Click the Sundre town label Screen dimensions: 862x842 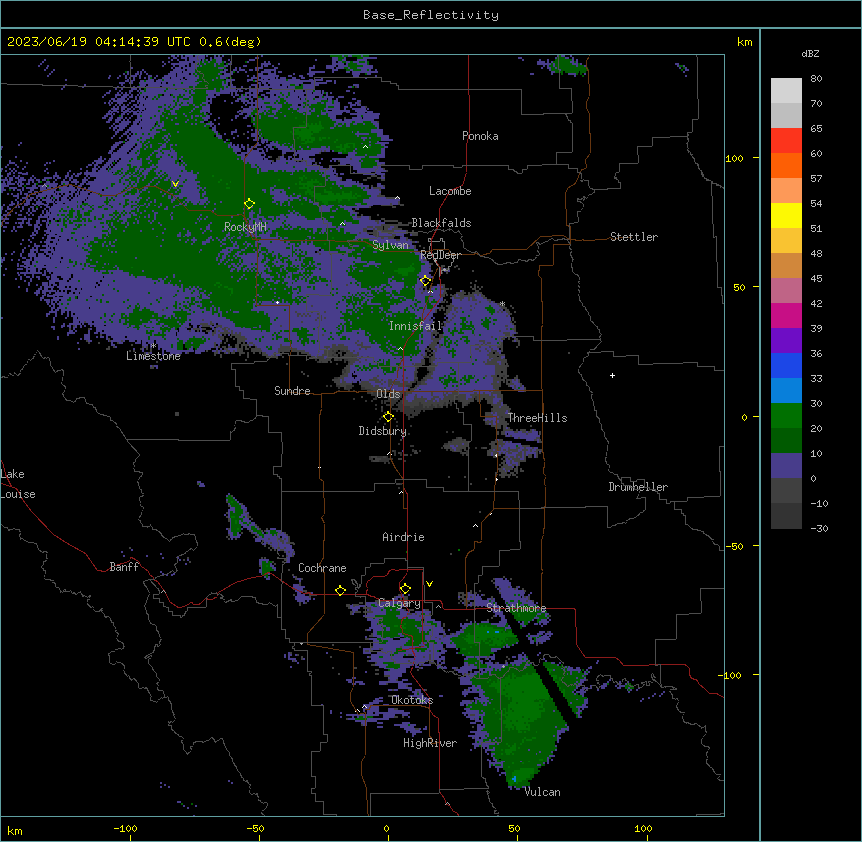coord(292,391)
